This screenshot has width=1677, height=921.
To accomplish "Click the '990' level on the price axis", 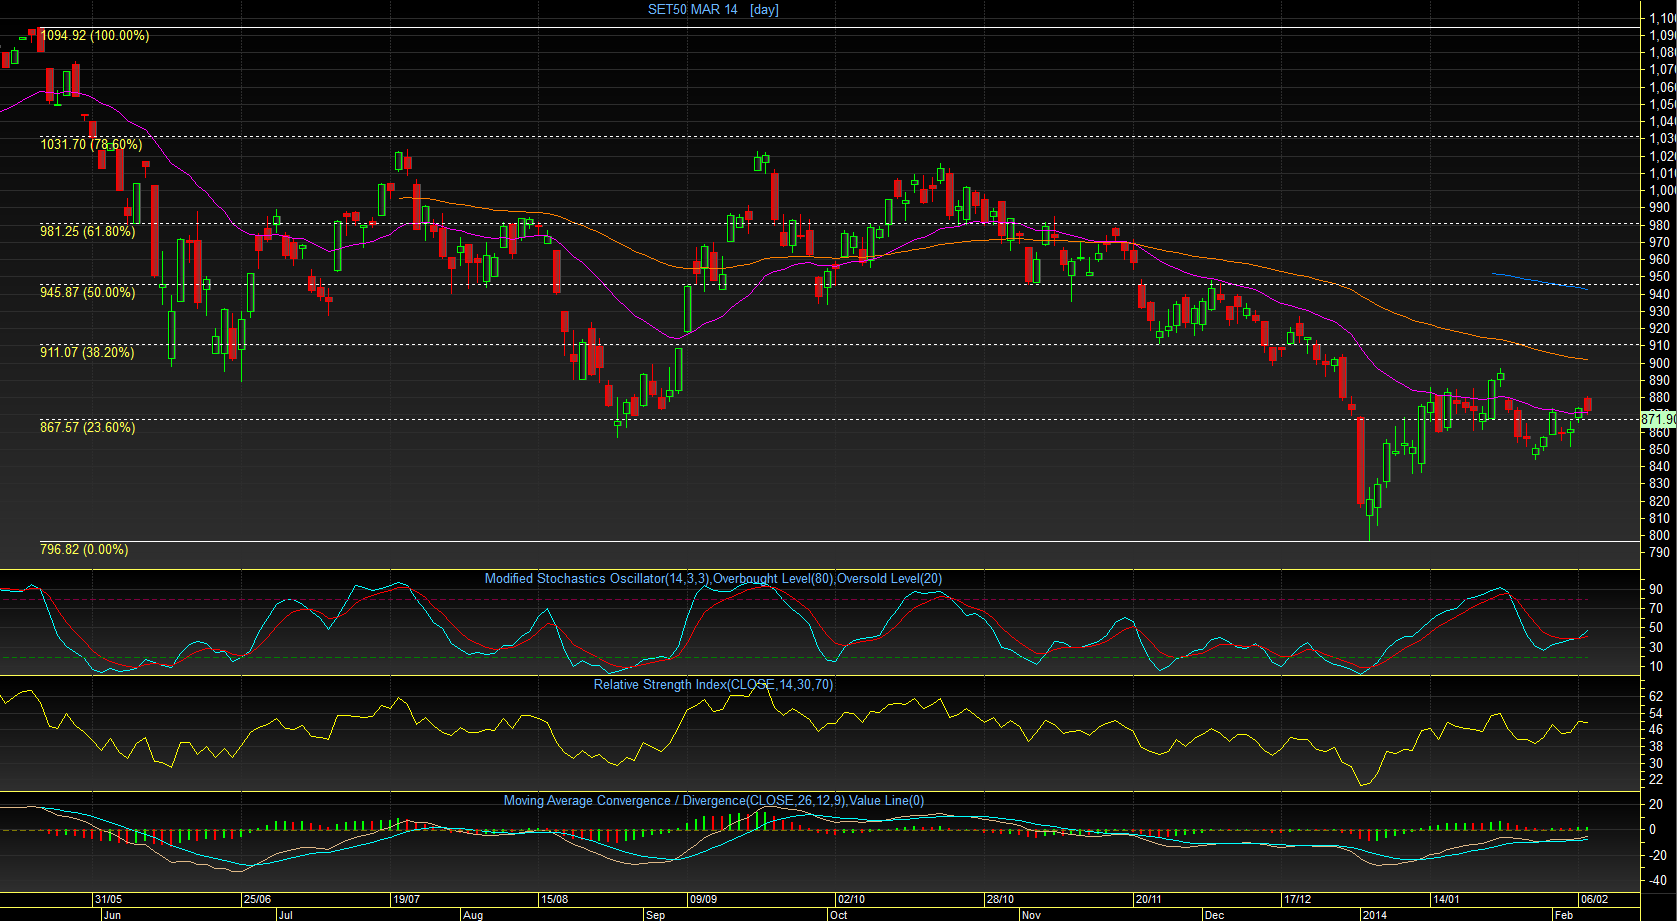I will point(1659,208).
